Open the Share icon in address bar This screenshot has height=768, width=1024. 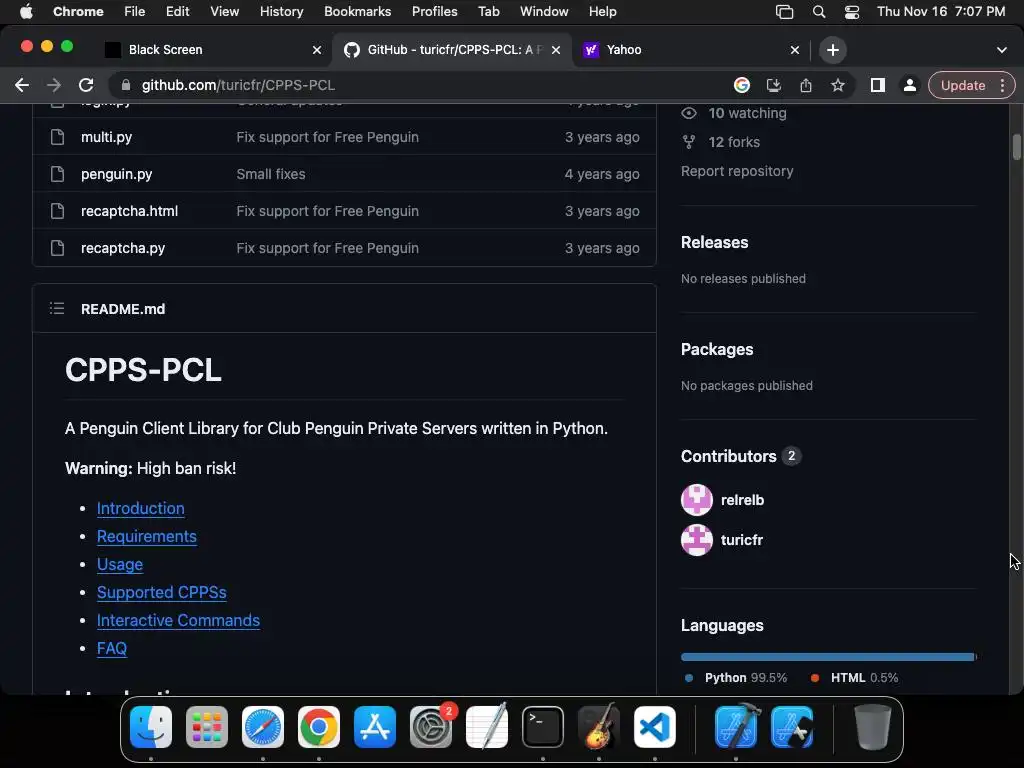[x=806, y=85]
